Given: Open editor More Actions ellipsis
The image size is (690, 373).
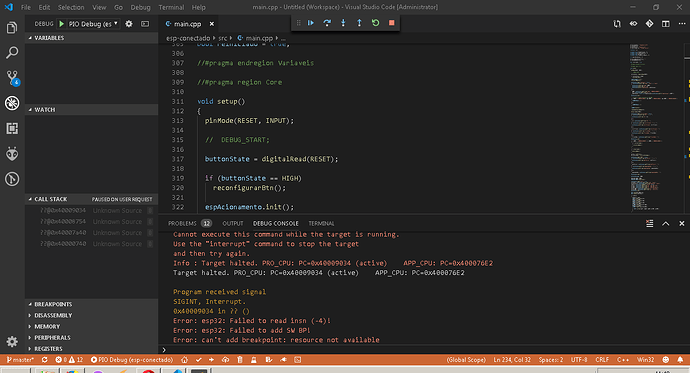Looking at the screenshot, I should tap(682, 24).
